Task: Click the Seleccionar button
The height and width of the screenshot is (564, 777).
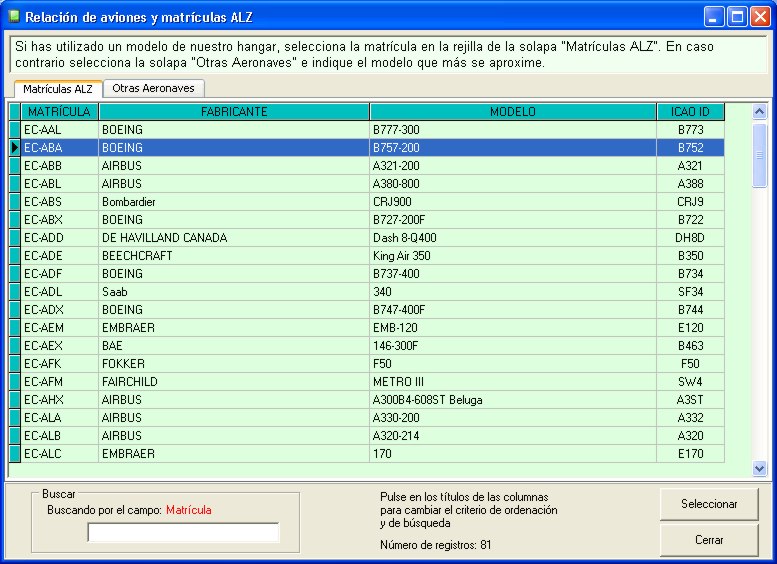Action: coord(709,504)
